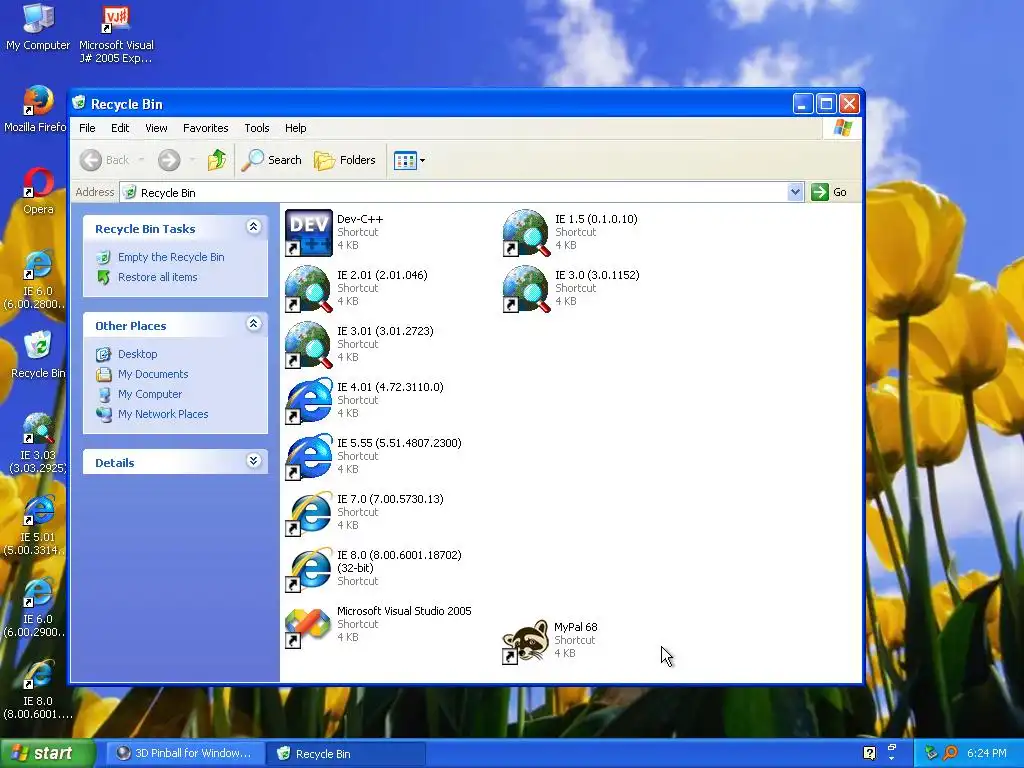Select the IE 5.55 shortcut icon
The height and width of the screenshot is (768, 1024).
click(309, 456)
